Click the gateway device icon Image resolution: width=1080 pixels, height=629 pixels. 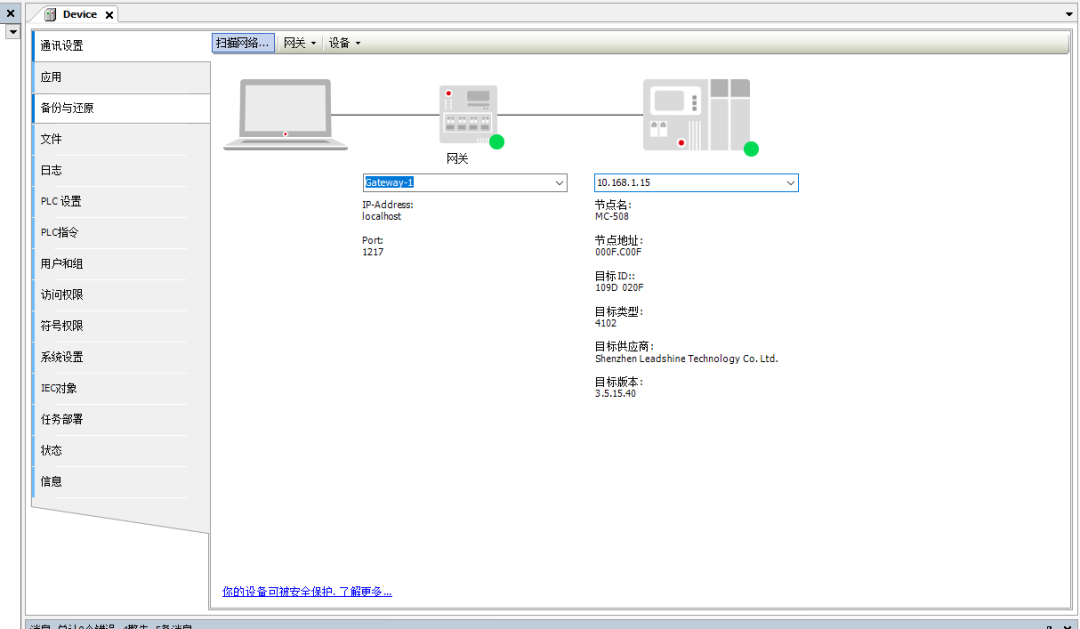[467, 114]
